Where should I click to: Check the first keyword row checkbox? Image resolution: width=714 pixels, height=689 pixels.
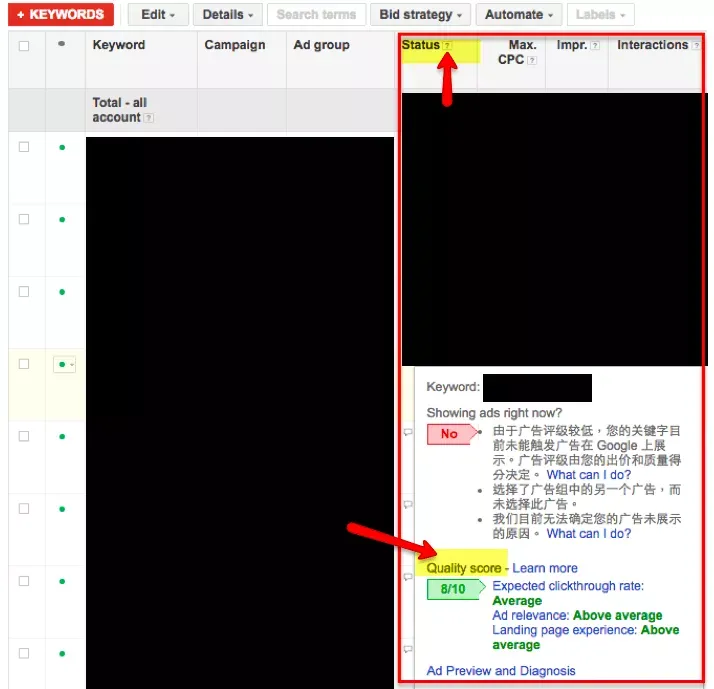pos(24,147)
